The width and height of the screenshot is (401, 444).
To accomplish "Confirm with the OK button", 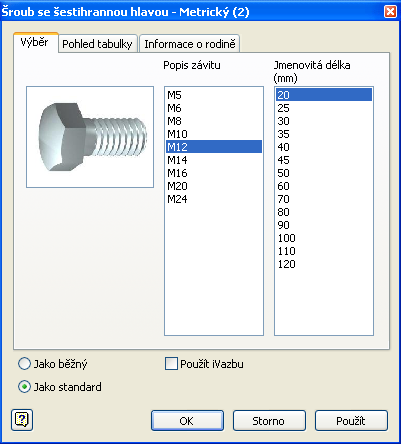I will [x=187, y=421].
